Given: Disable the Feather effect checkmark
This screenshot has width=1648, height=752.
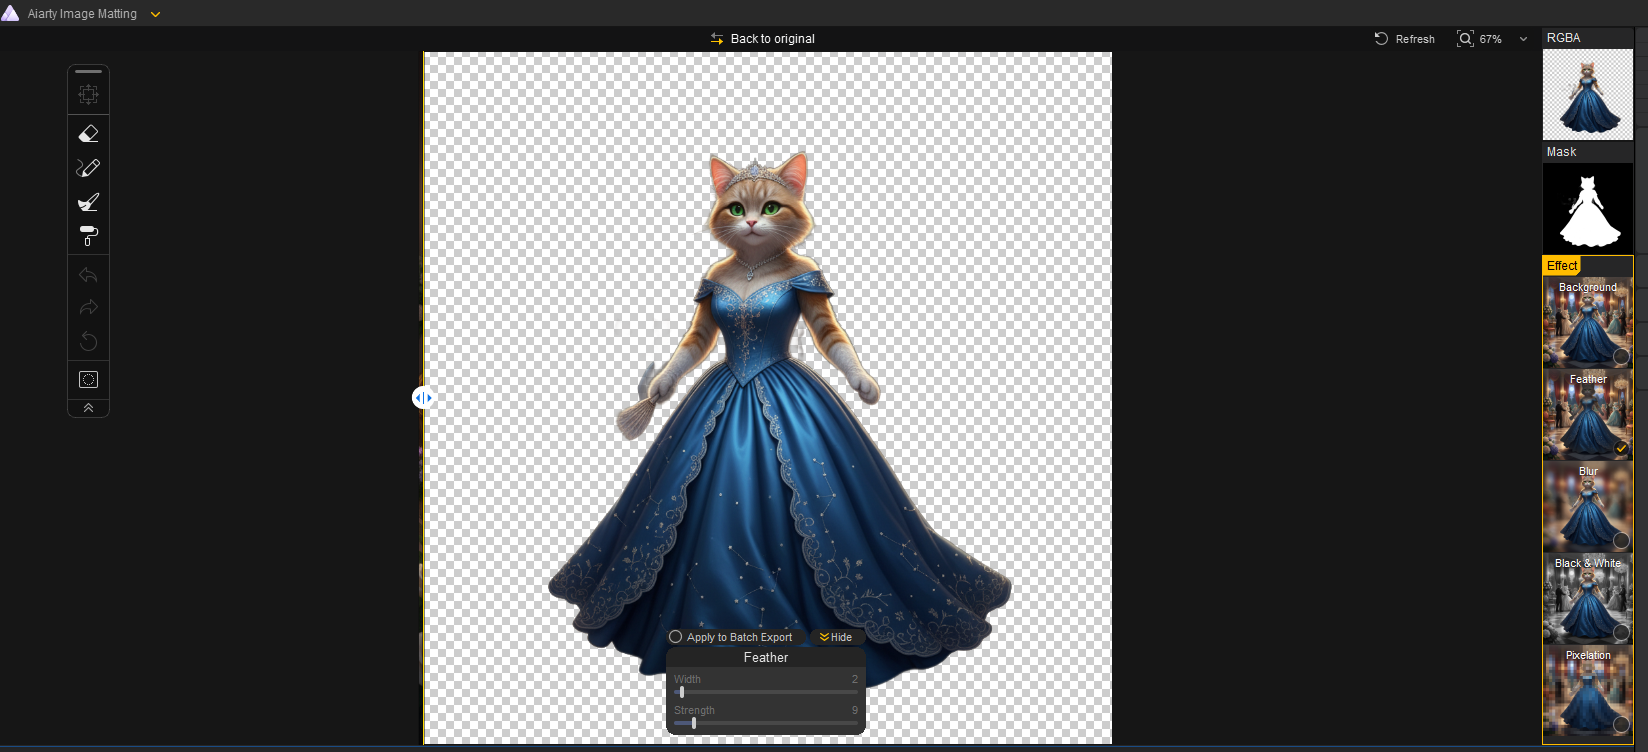Looking at the screenshot, I should pyautogui.click(x=1621, y=448).
